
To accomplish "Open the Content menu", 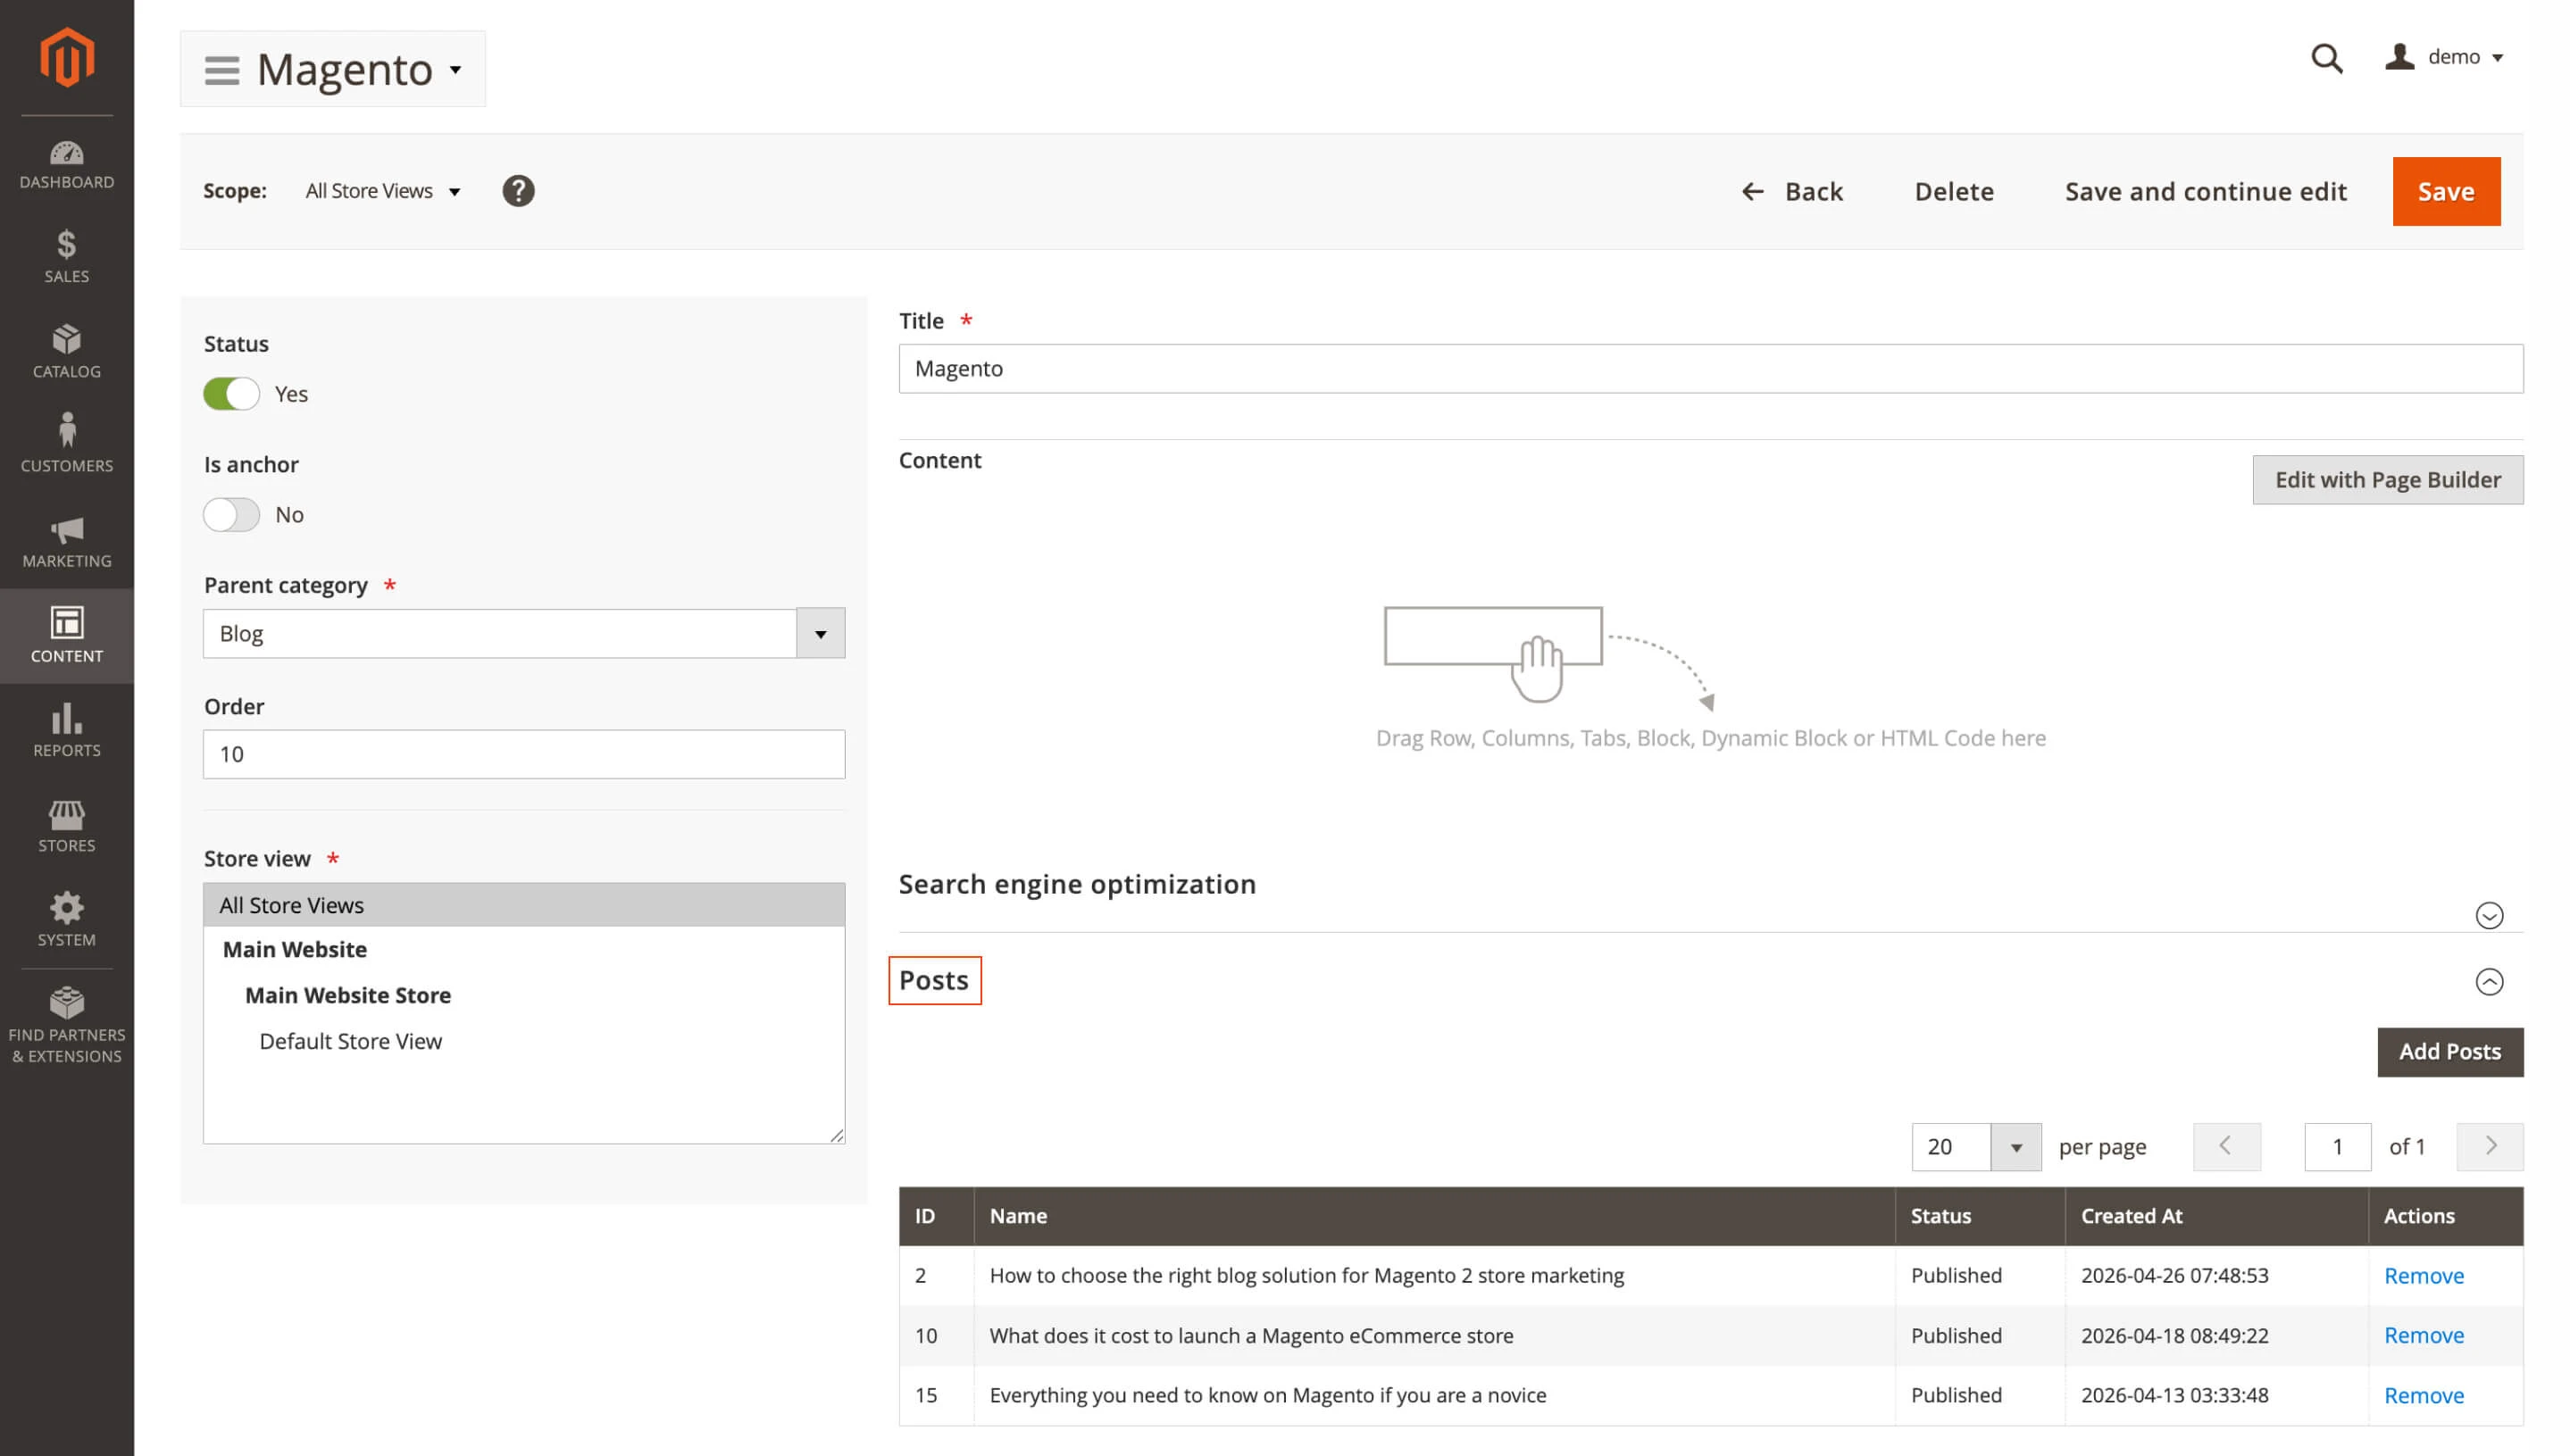I will coord(67,636).
